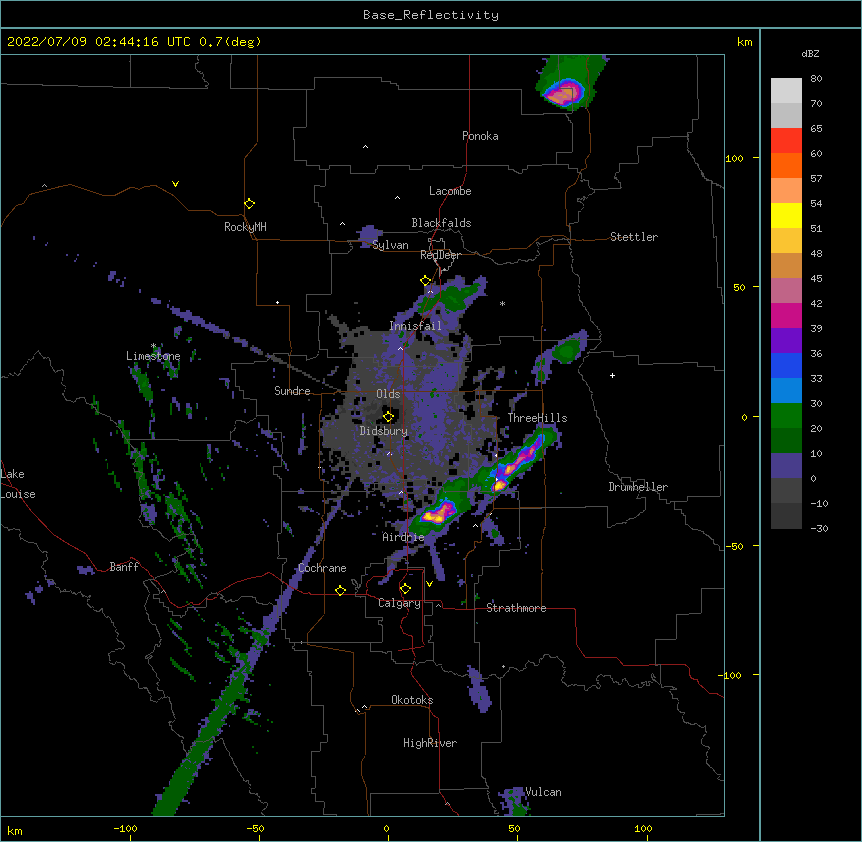Screen dimensions: 862x842
Task: Click the 50 tick on the vertical axis
Action: click(739, 287)
